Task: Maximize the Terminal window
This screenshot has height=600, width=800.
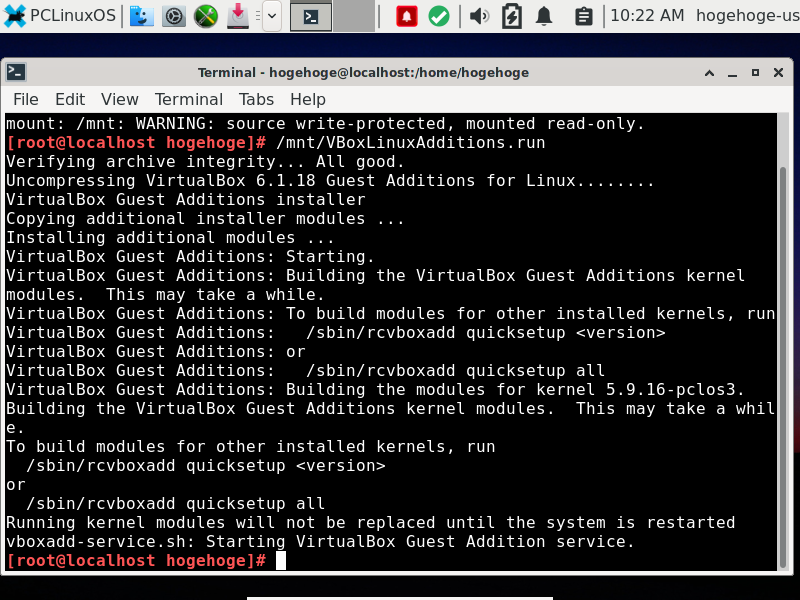Action: coord(756,73)
